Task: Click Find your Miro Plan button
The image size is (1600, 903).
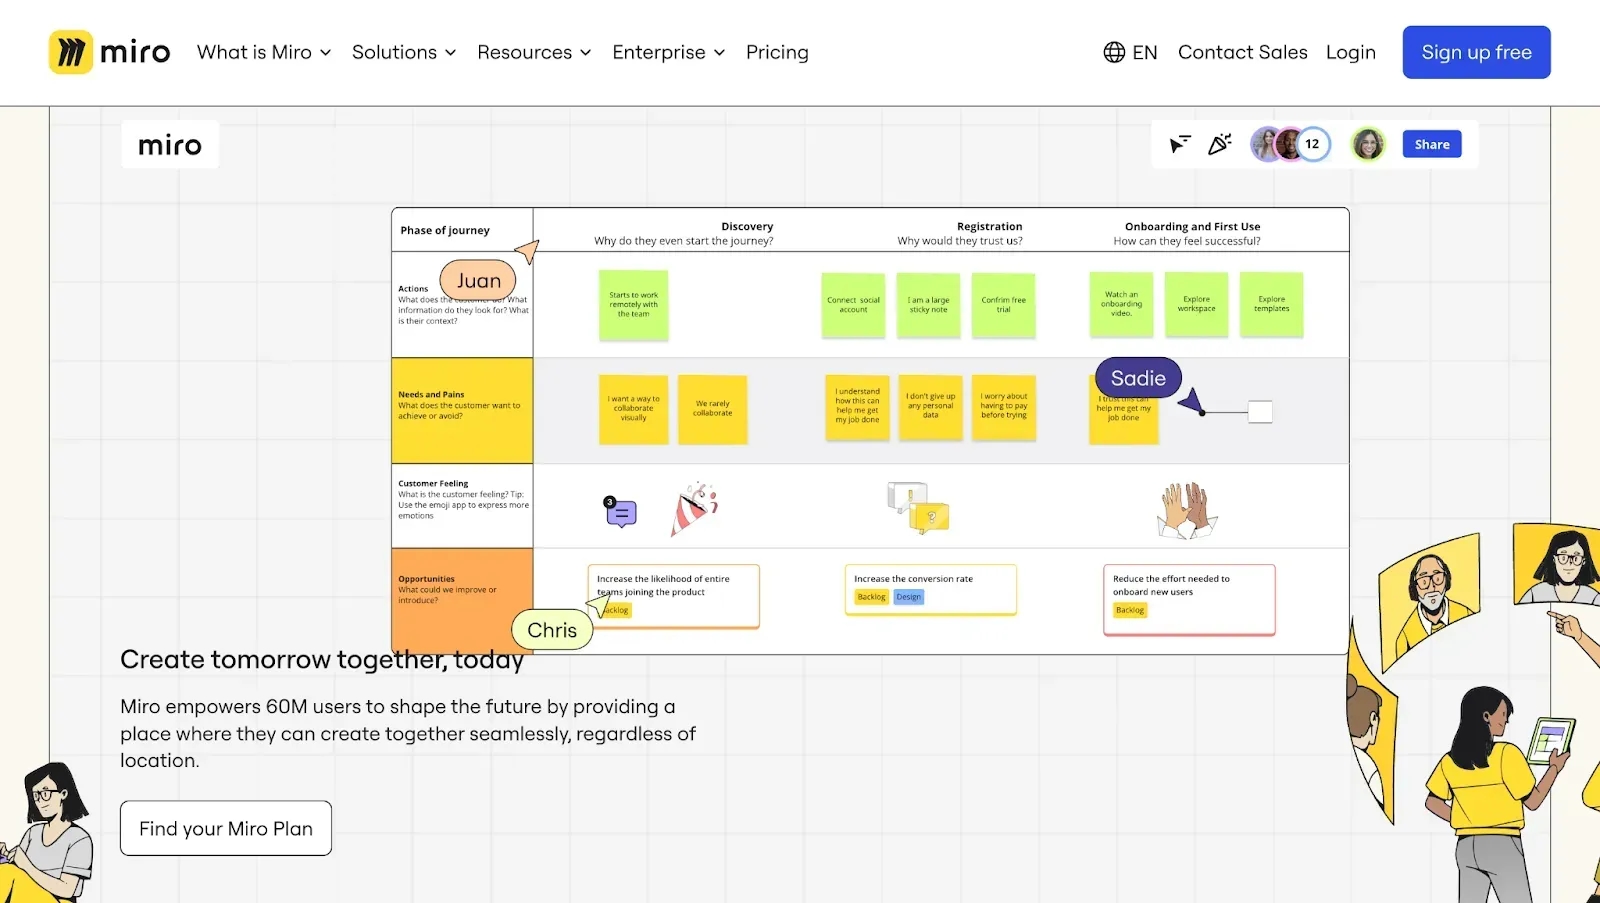Action: tap(226, 828)
